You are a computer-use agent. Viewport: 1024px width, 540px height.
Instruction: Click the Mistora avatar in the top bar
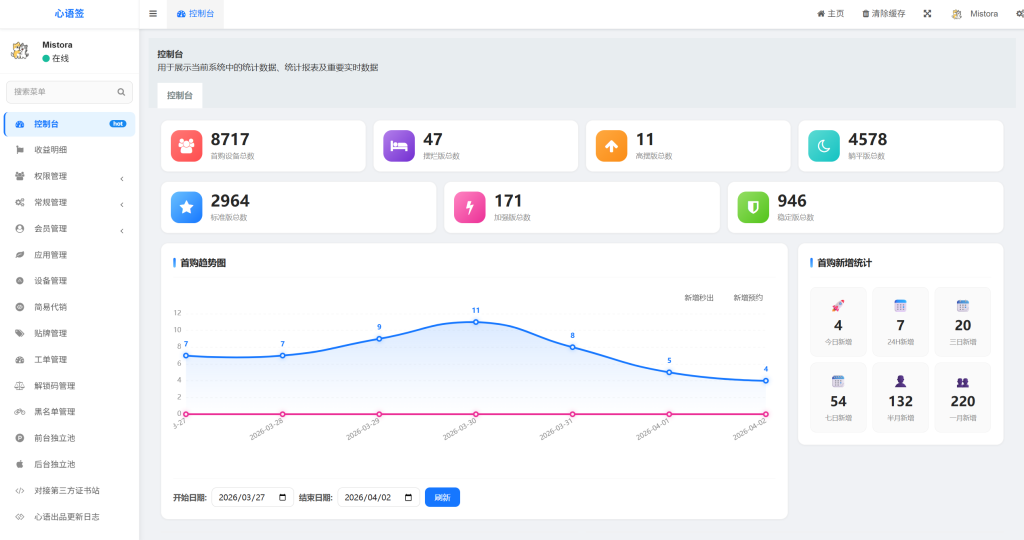tap(957, 14)
